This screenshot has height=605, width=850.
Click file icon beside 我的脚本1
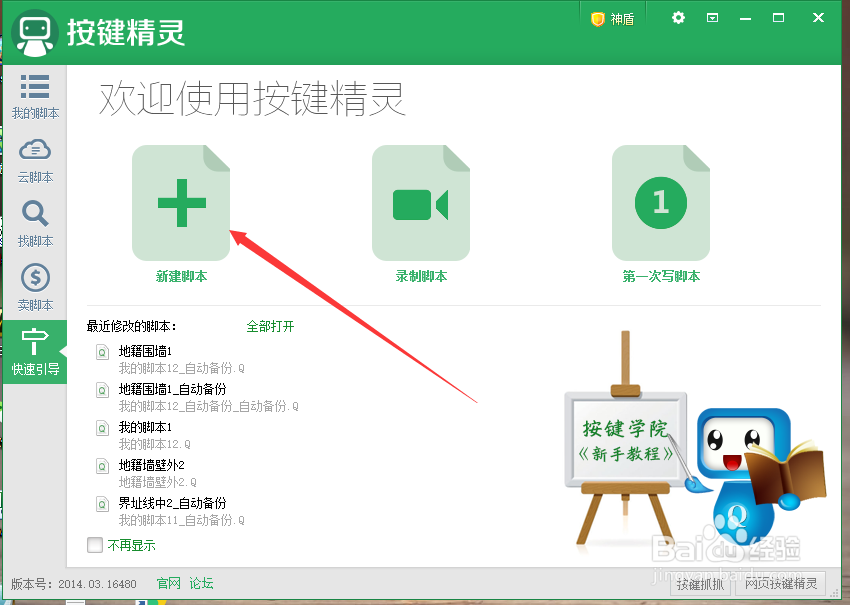102,428
